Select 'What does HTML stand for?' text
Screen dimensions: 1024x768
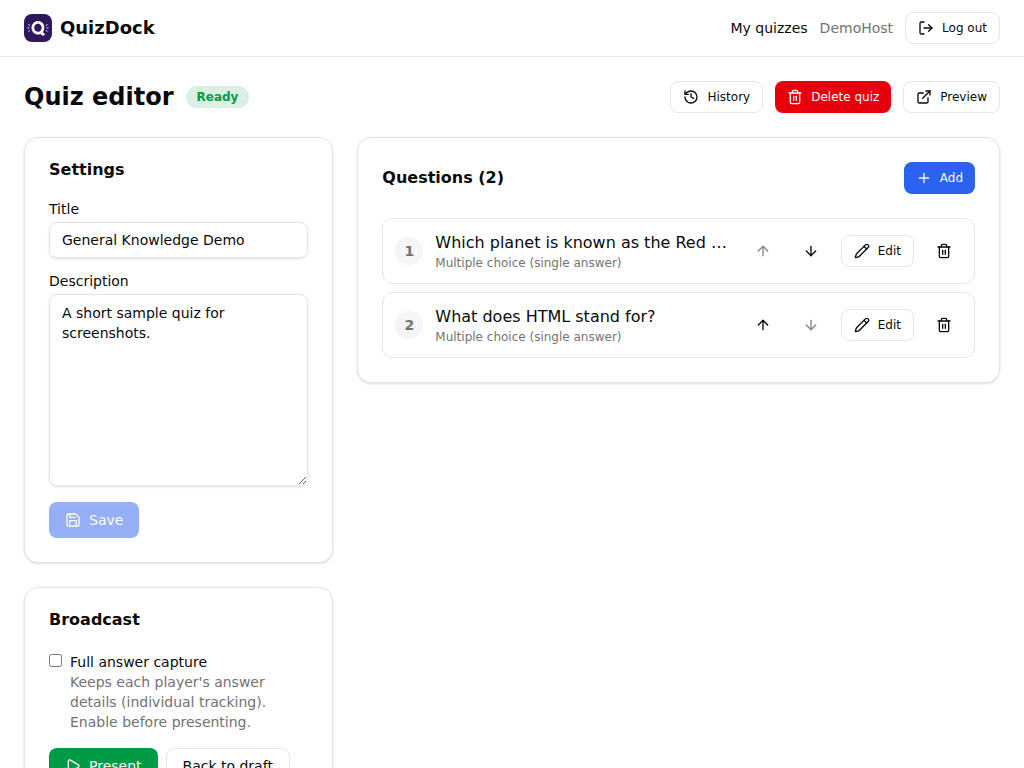tap(545, 316)
